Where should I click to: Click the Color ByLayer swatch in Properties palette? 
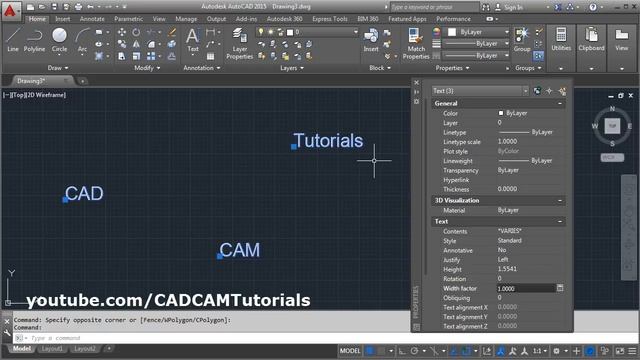(501, 113)
